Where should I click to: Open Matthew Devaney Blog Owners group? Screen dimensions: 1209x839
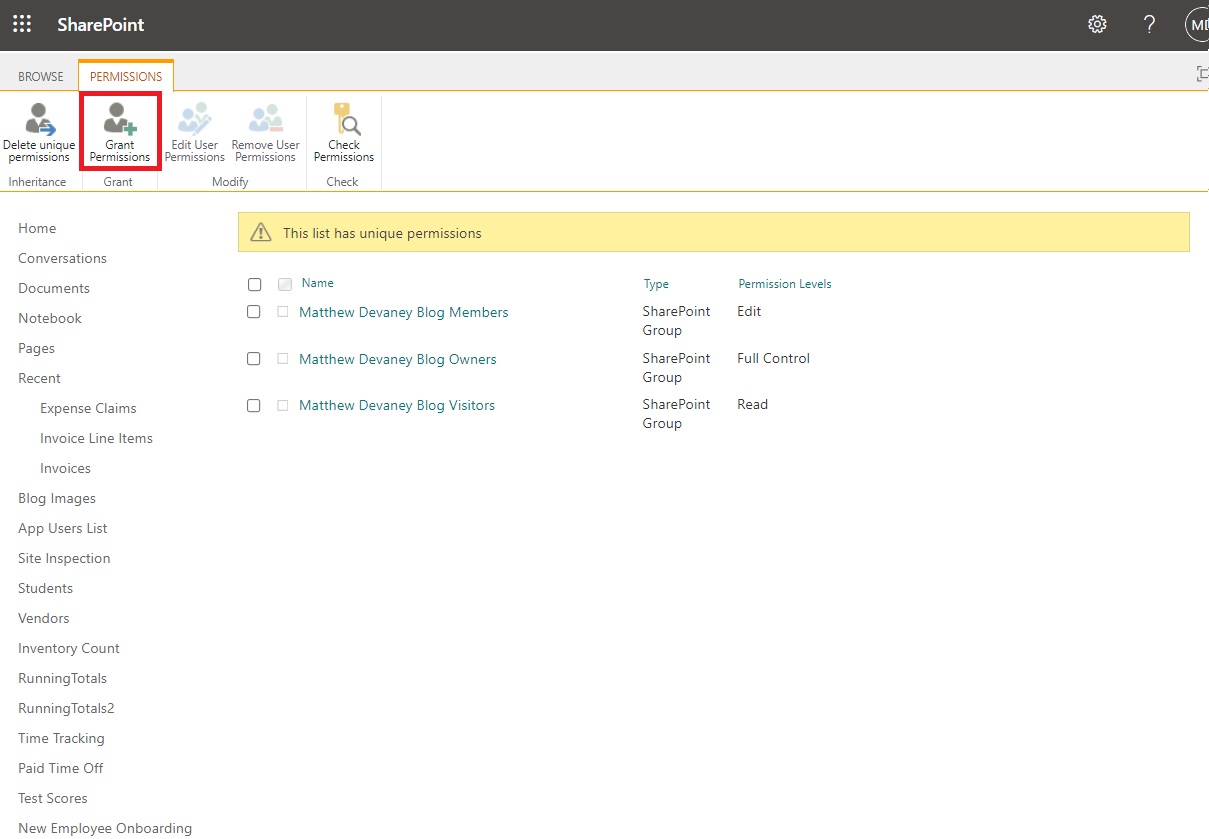pyautogui.click(x=397, y=358)
